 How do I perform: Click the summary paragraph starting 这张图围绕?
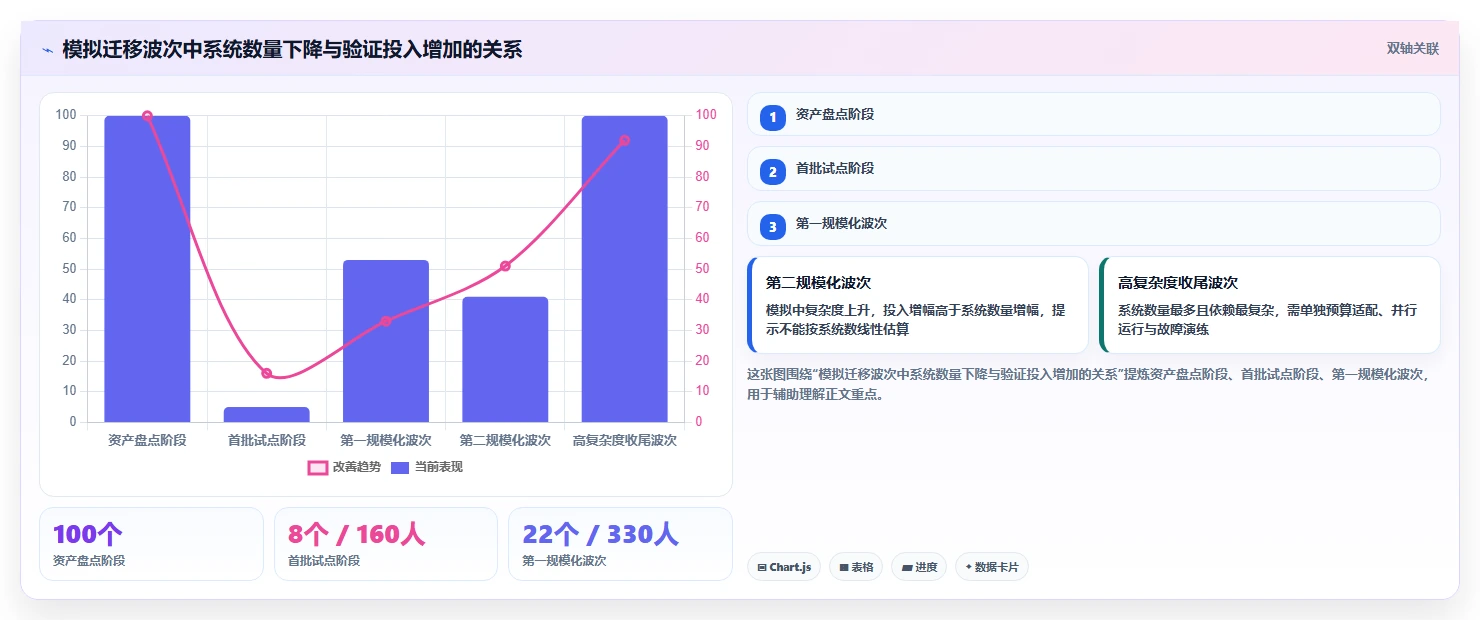[x=1093, y=384]
